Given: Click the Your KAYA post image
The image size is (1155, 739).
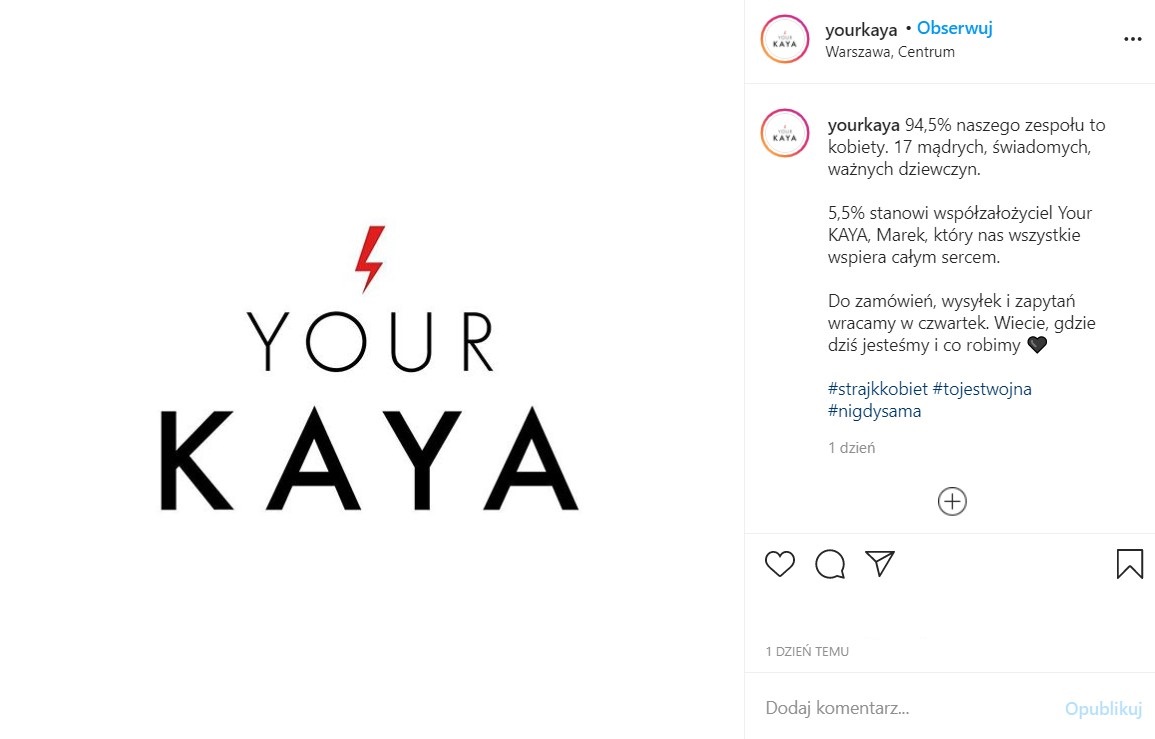Looking at the screenshot, I should tap(371, 369).
